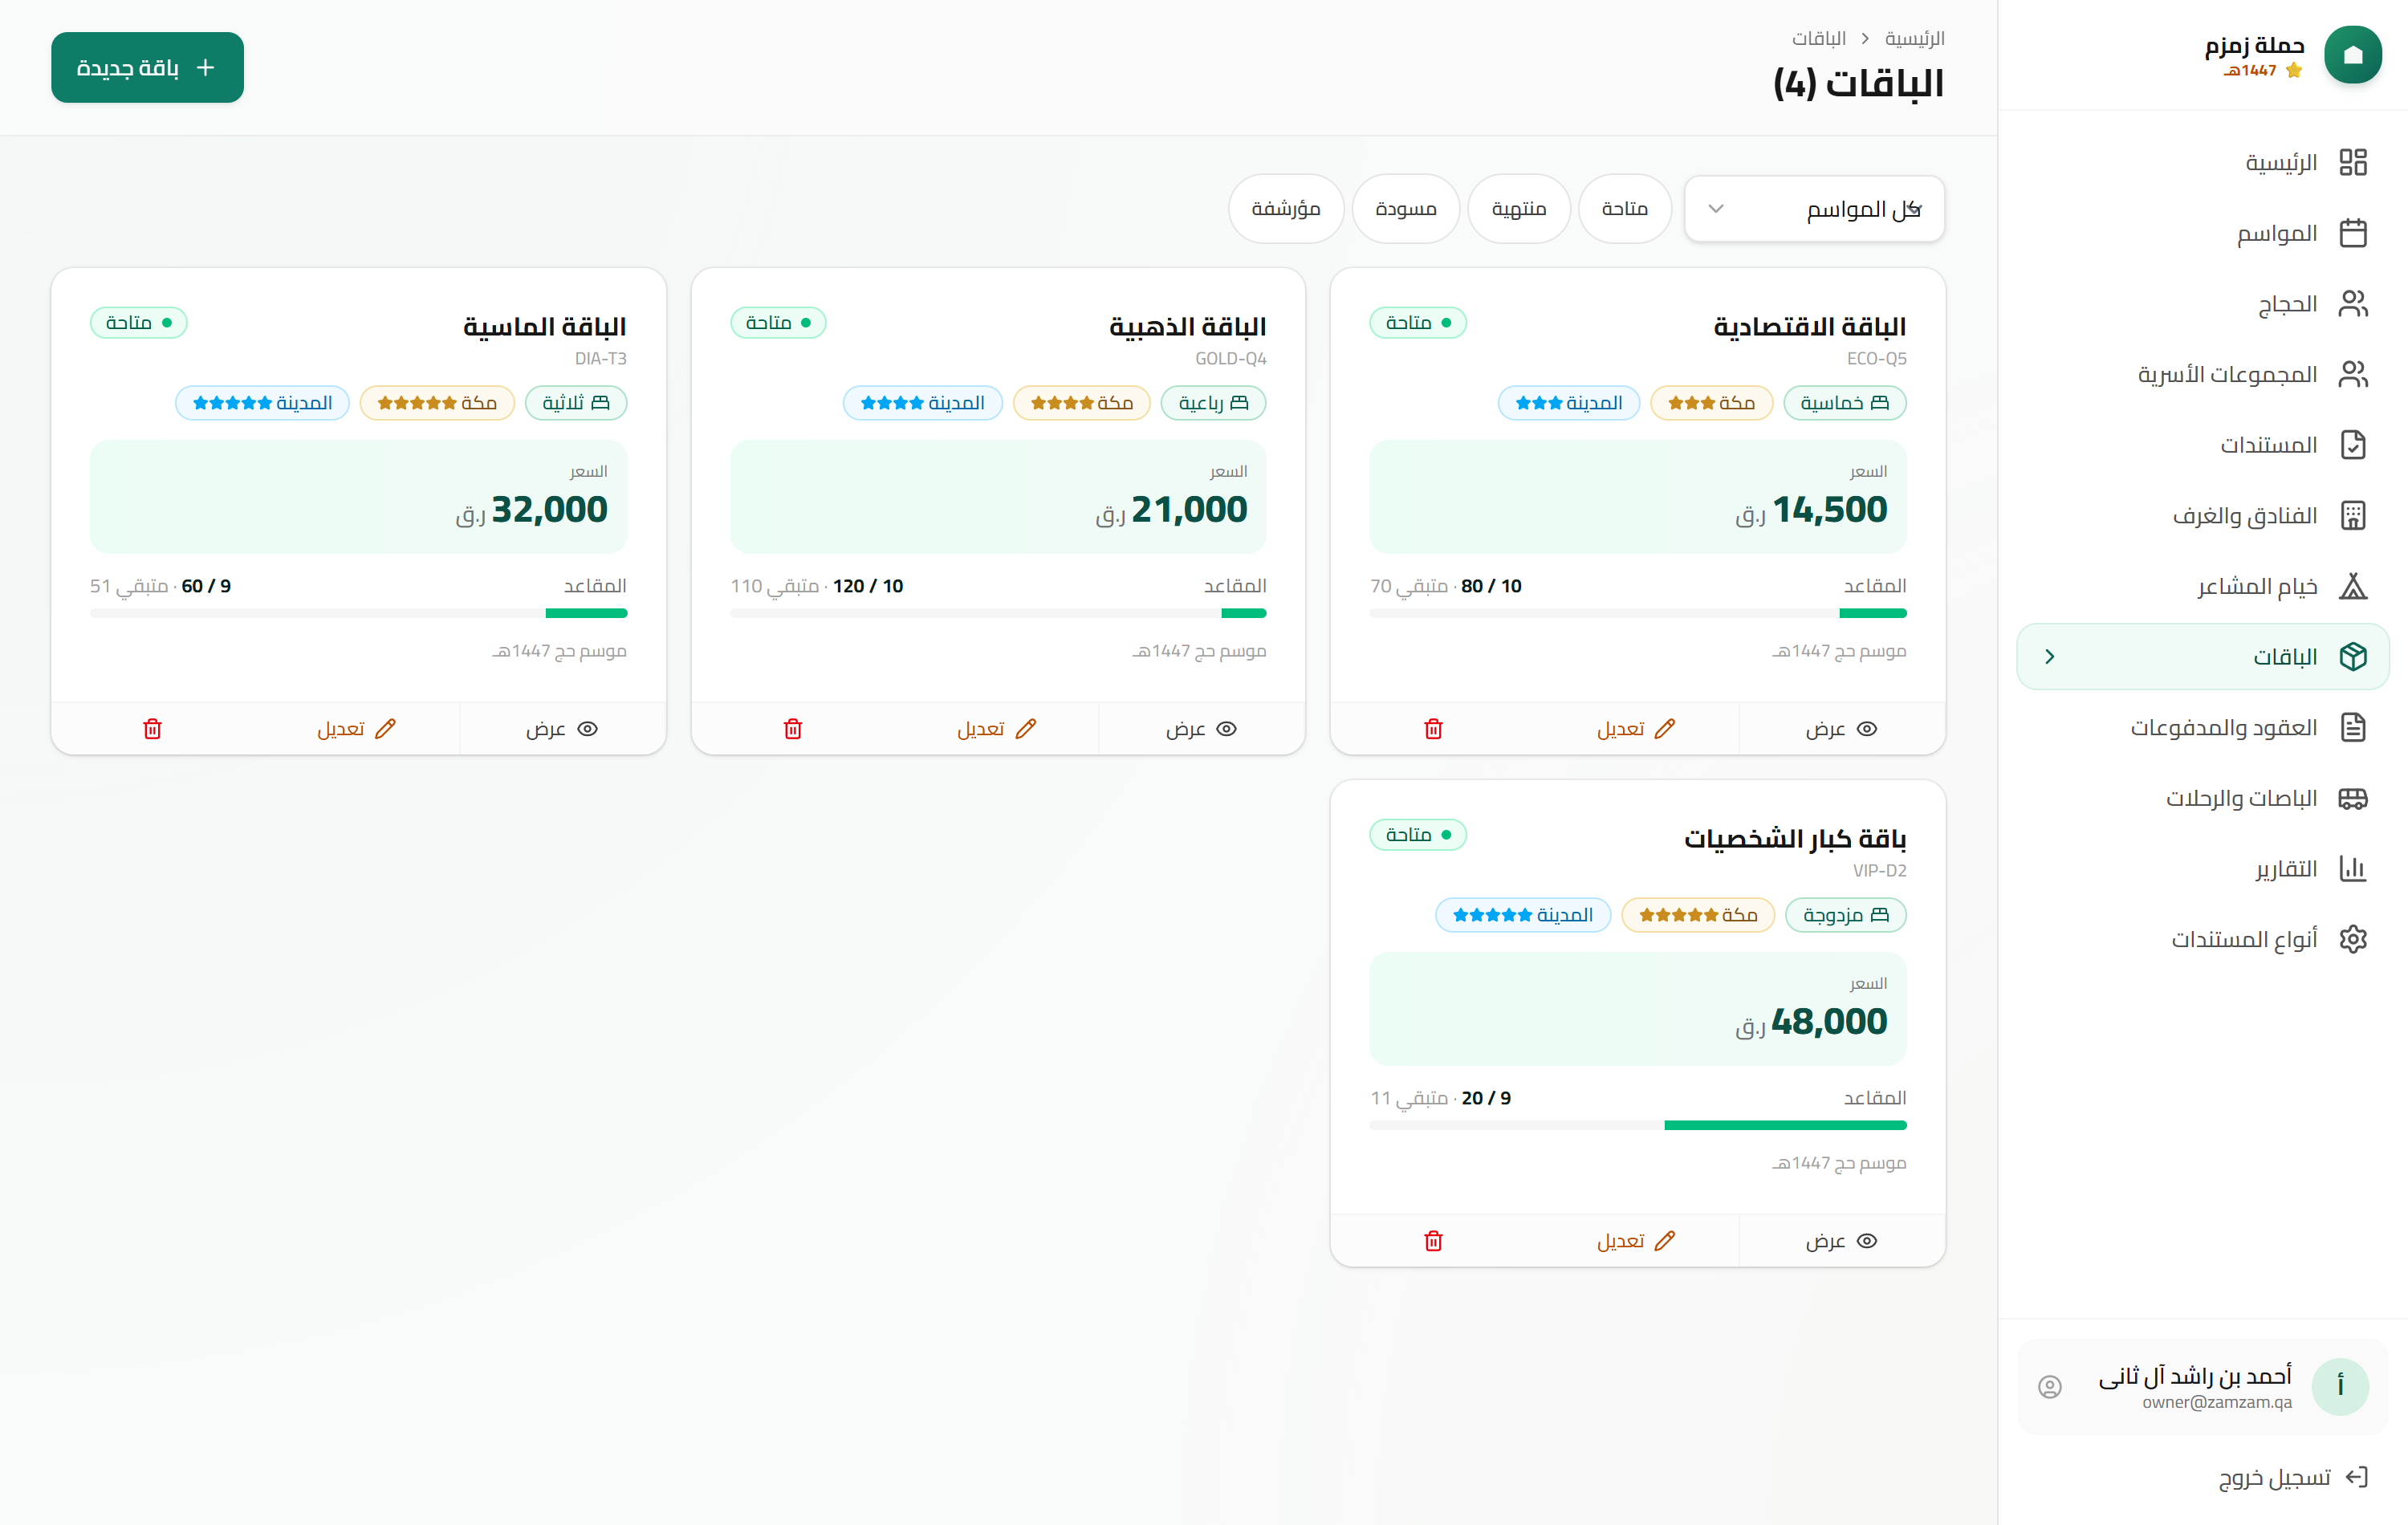
Task: Open الباصات والرحلات bus icon
Action: coord(2352,798)
